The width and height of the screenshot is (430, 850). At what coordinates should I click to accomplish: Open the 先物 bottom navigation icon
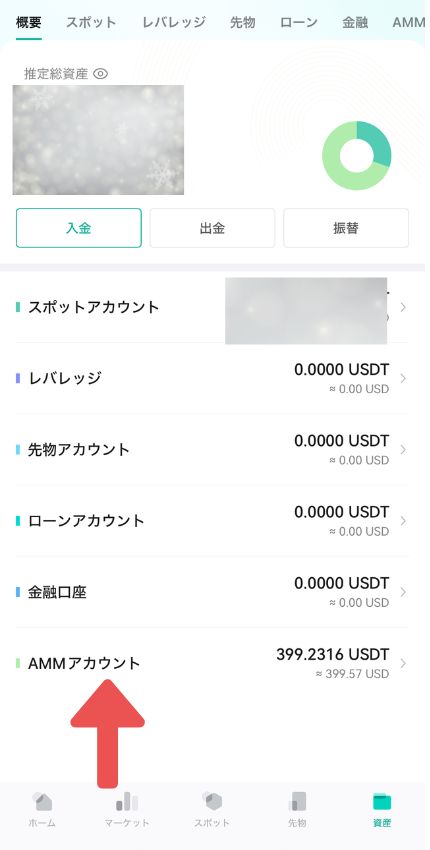tap(297, 802)
